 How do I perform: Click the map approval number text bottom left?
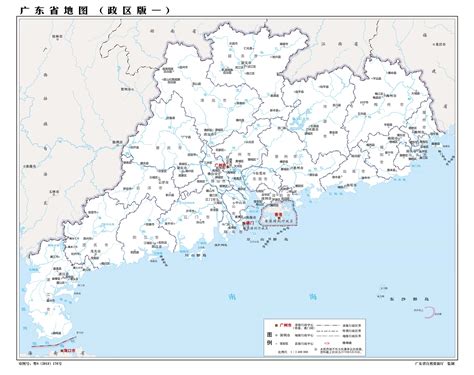point(41,363)
